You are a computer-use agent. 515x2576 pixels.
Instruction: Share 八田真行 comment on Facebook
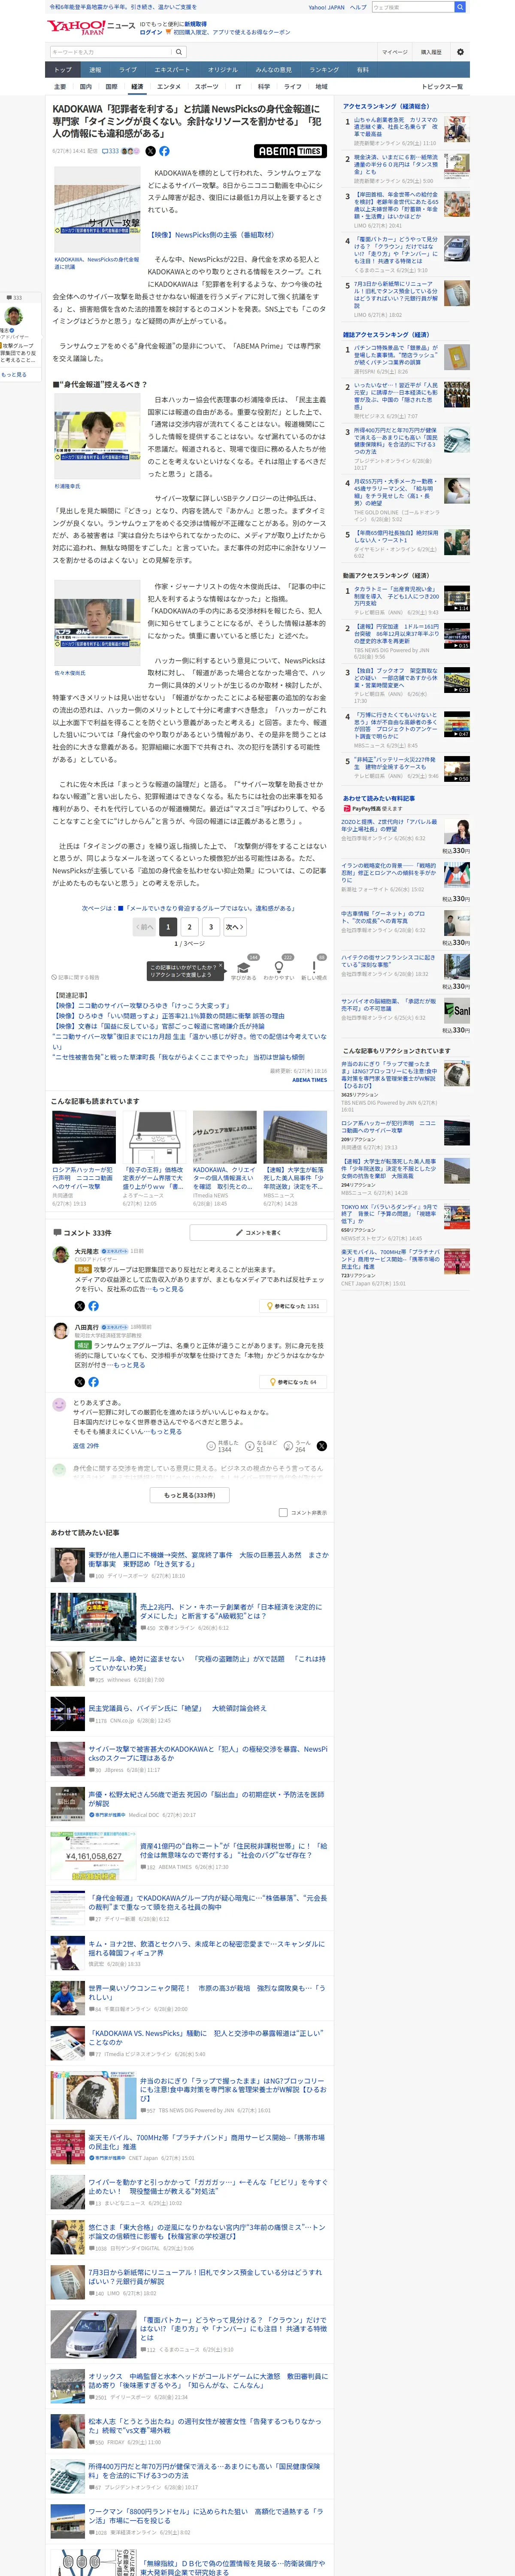click(x=93, y=1381)
